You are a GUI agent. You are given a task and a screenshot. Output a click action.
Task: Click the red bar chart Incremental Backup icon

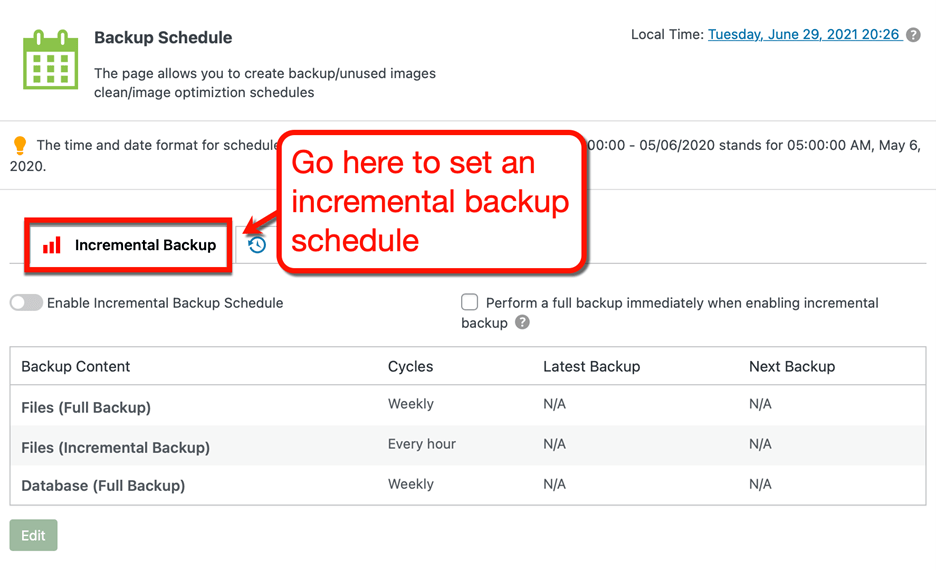pyautogui.click(x=52, y=245)
